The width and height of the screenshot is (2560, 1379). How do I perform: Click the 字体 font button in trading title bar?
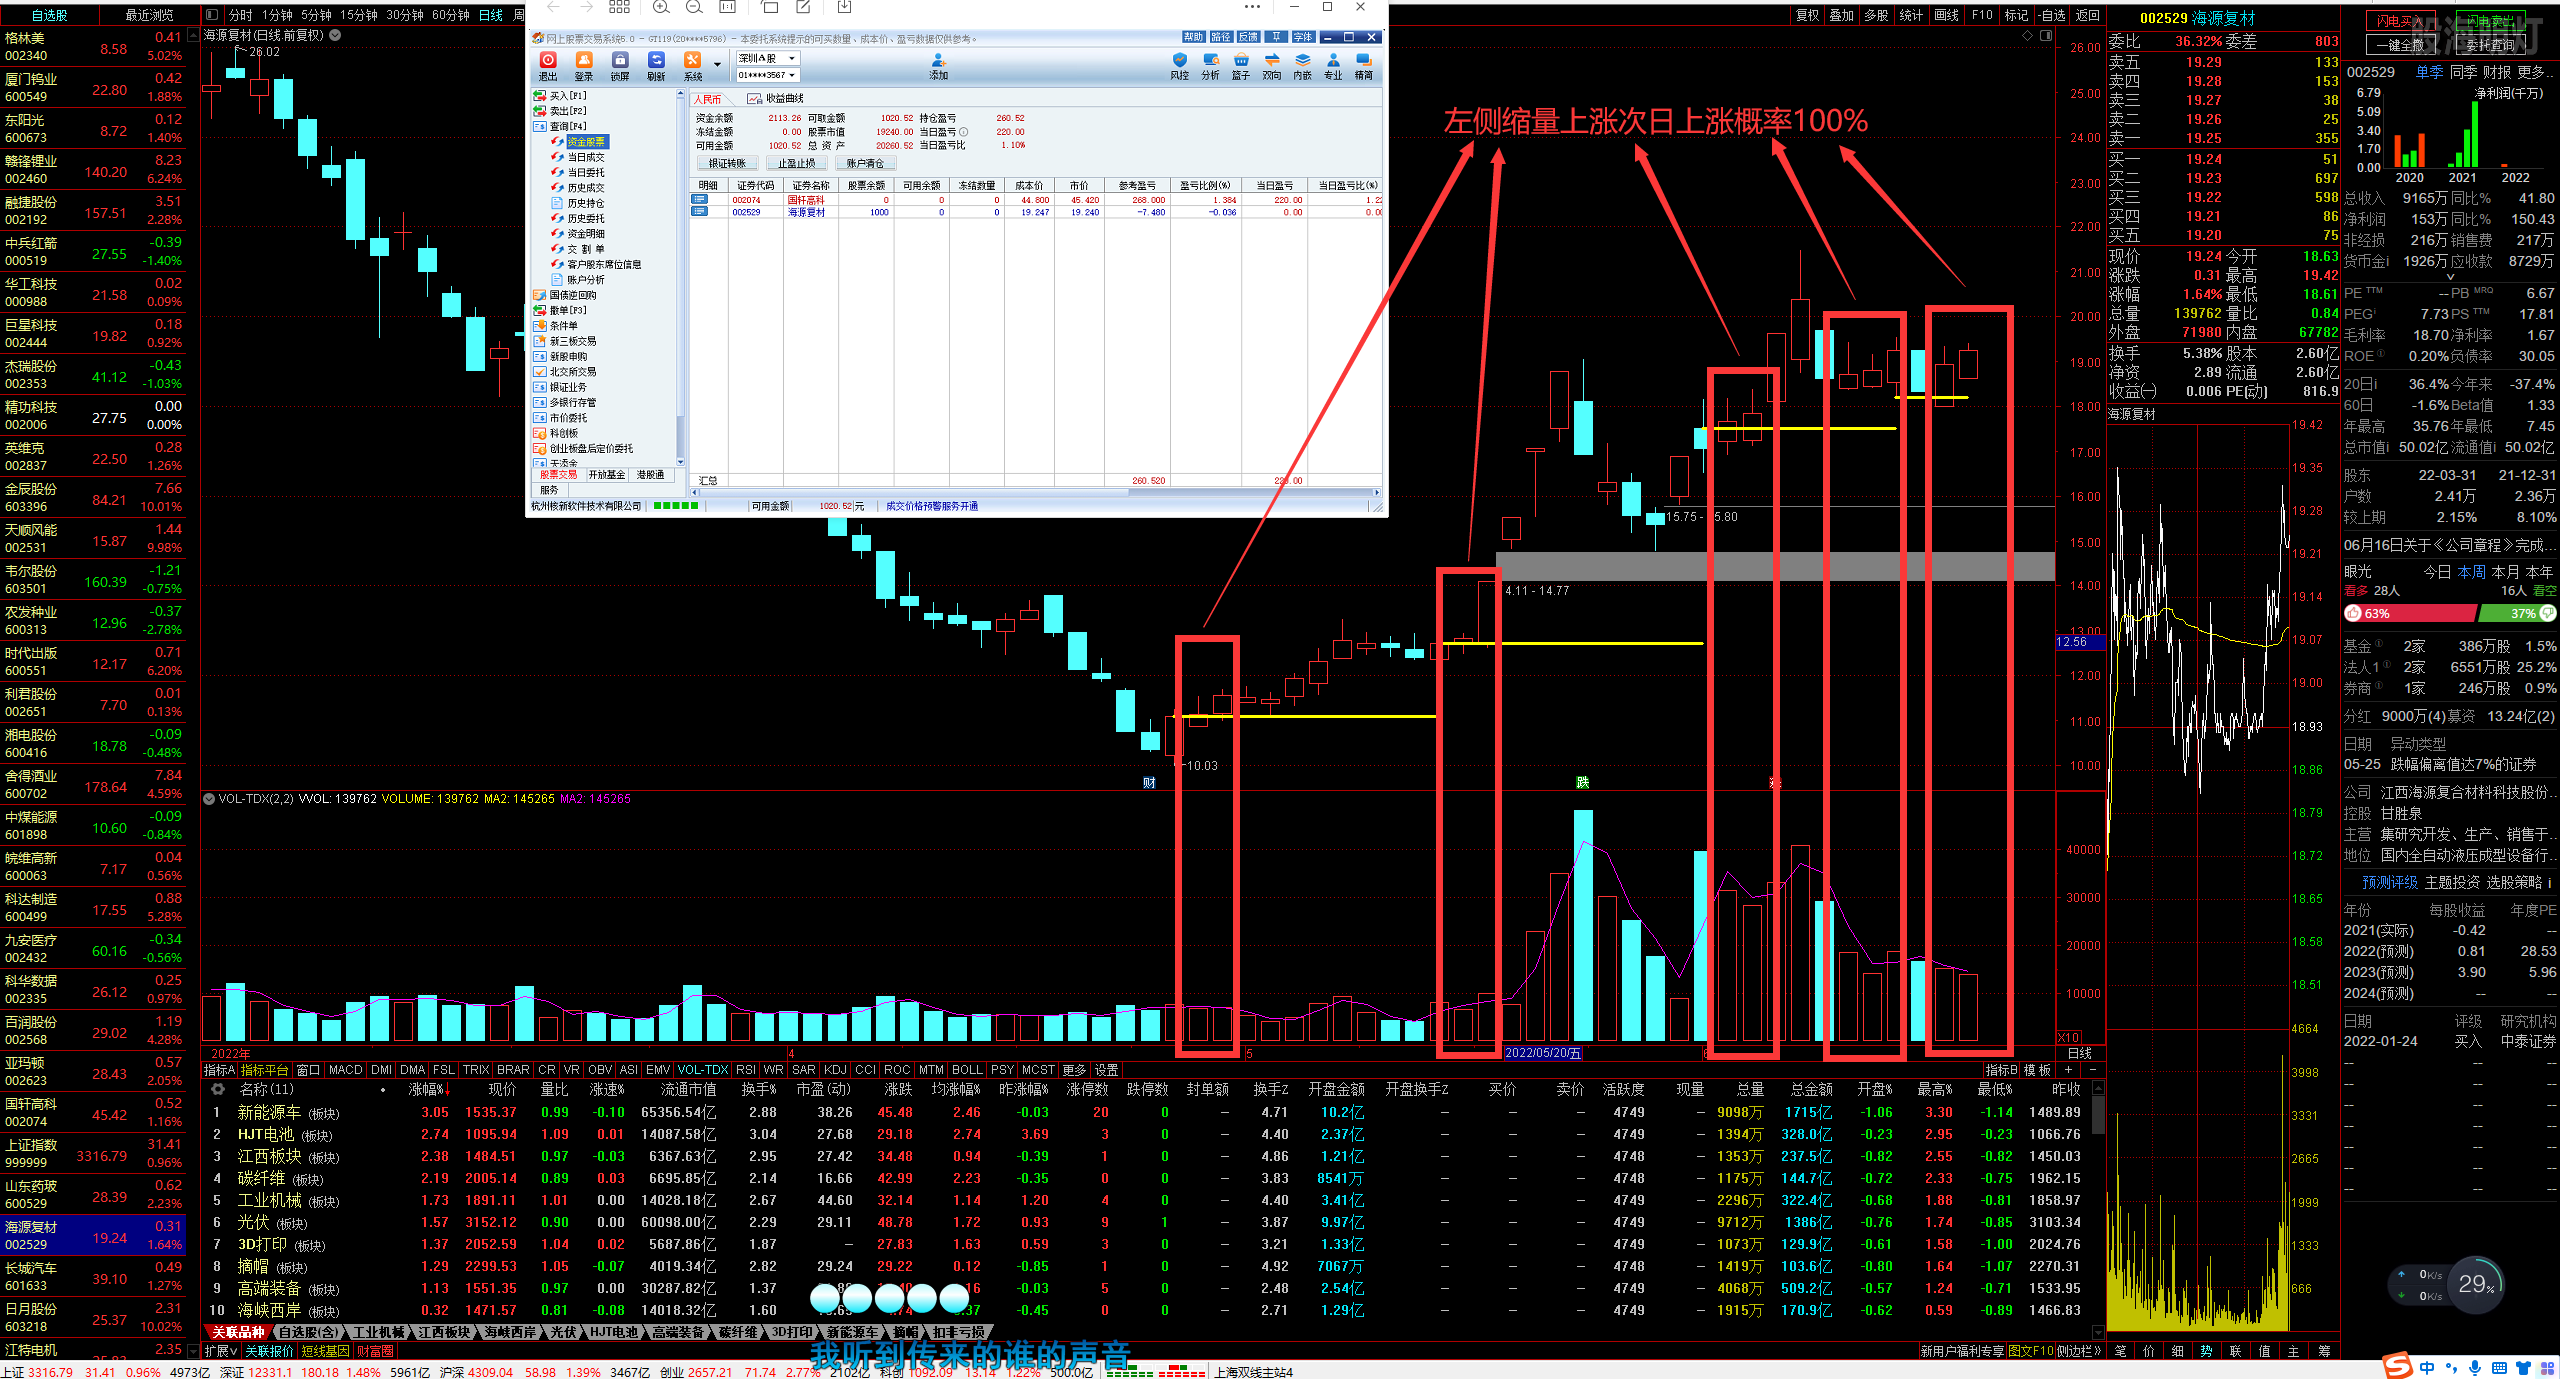tap(1302, 37)
